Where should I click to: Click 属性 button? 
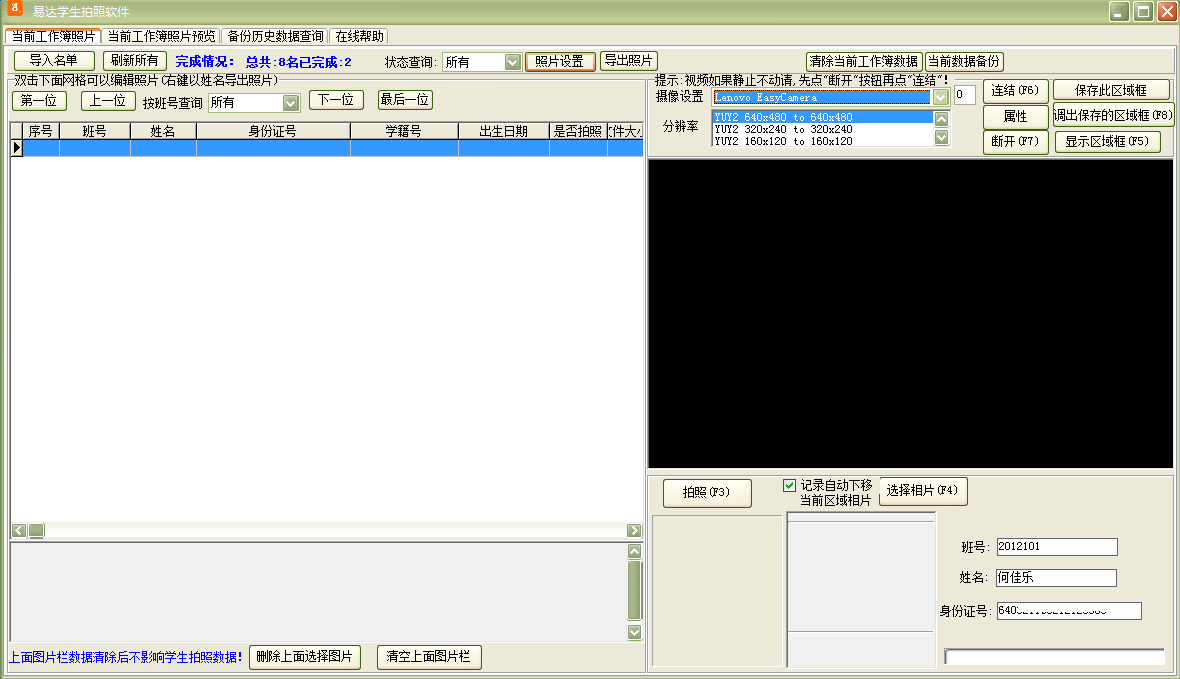click(x=1015, y=117)
